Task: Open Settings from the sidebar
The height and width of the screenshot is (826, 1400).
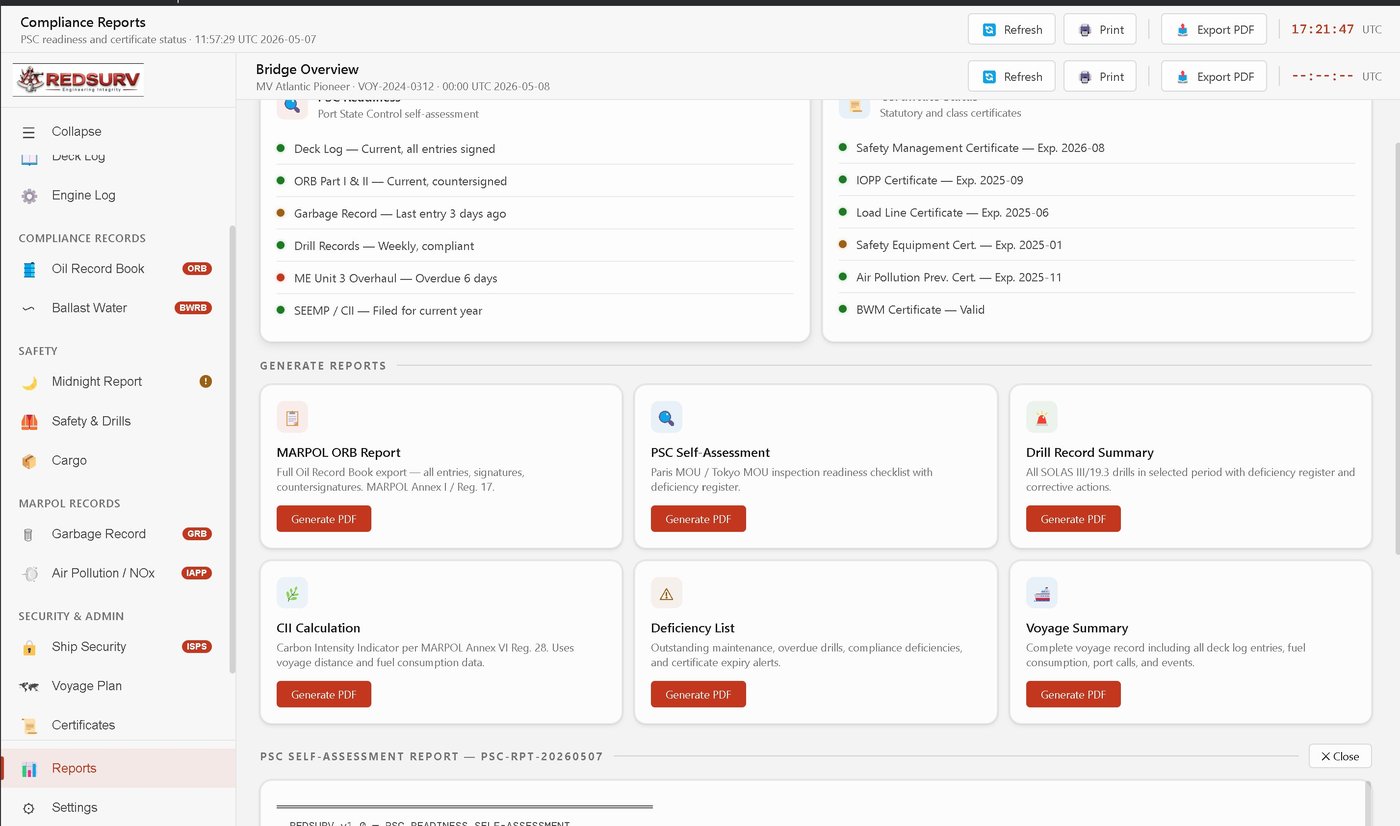Action: point(118,807)
